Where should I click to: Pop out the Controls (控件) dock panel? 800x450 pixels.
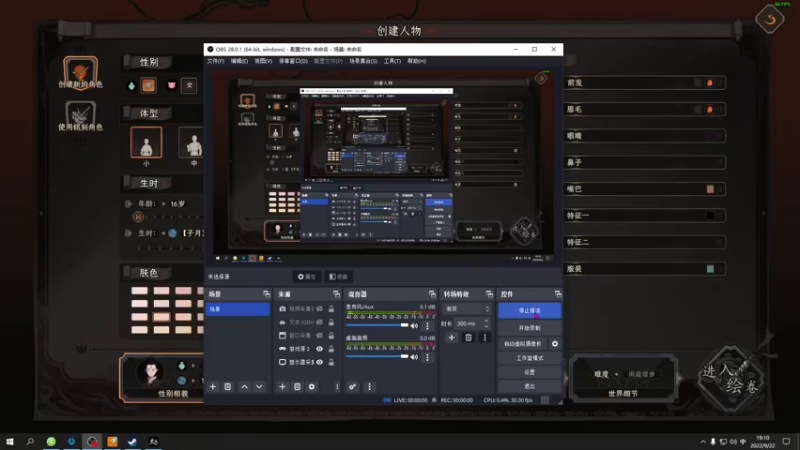pyautogui.click(x=558, y=294)
